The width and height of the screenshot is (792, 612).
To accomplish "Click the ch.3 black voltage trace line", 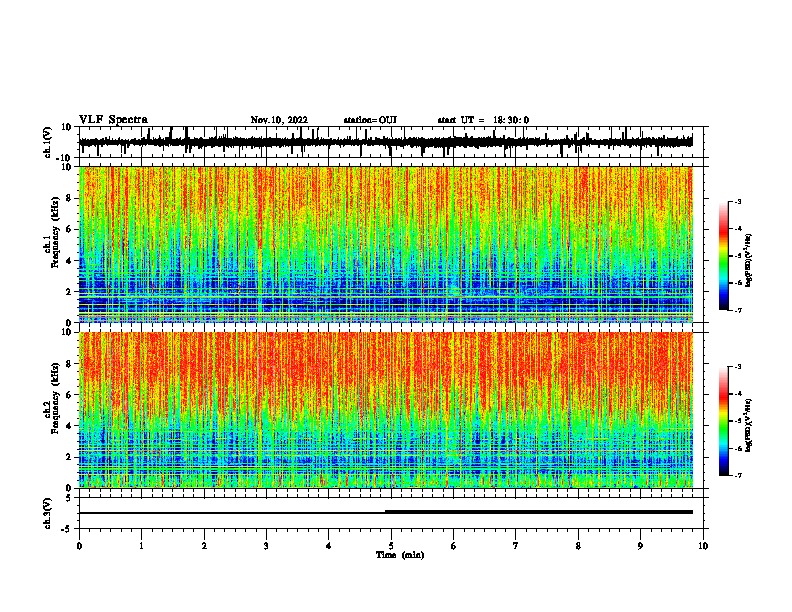I will pyautogui.click(x=385, y=512).
